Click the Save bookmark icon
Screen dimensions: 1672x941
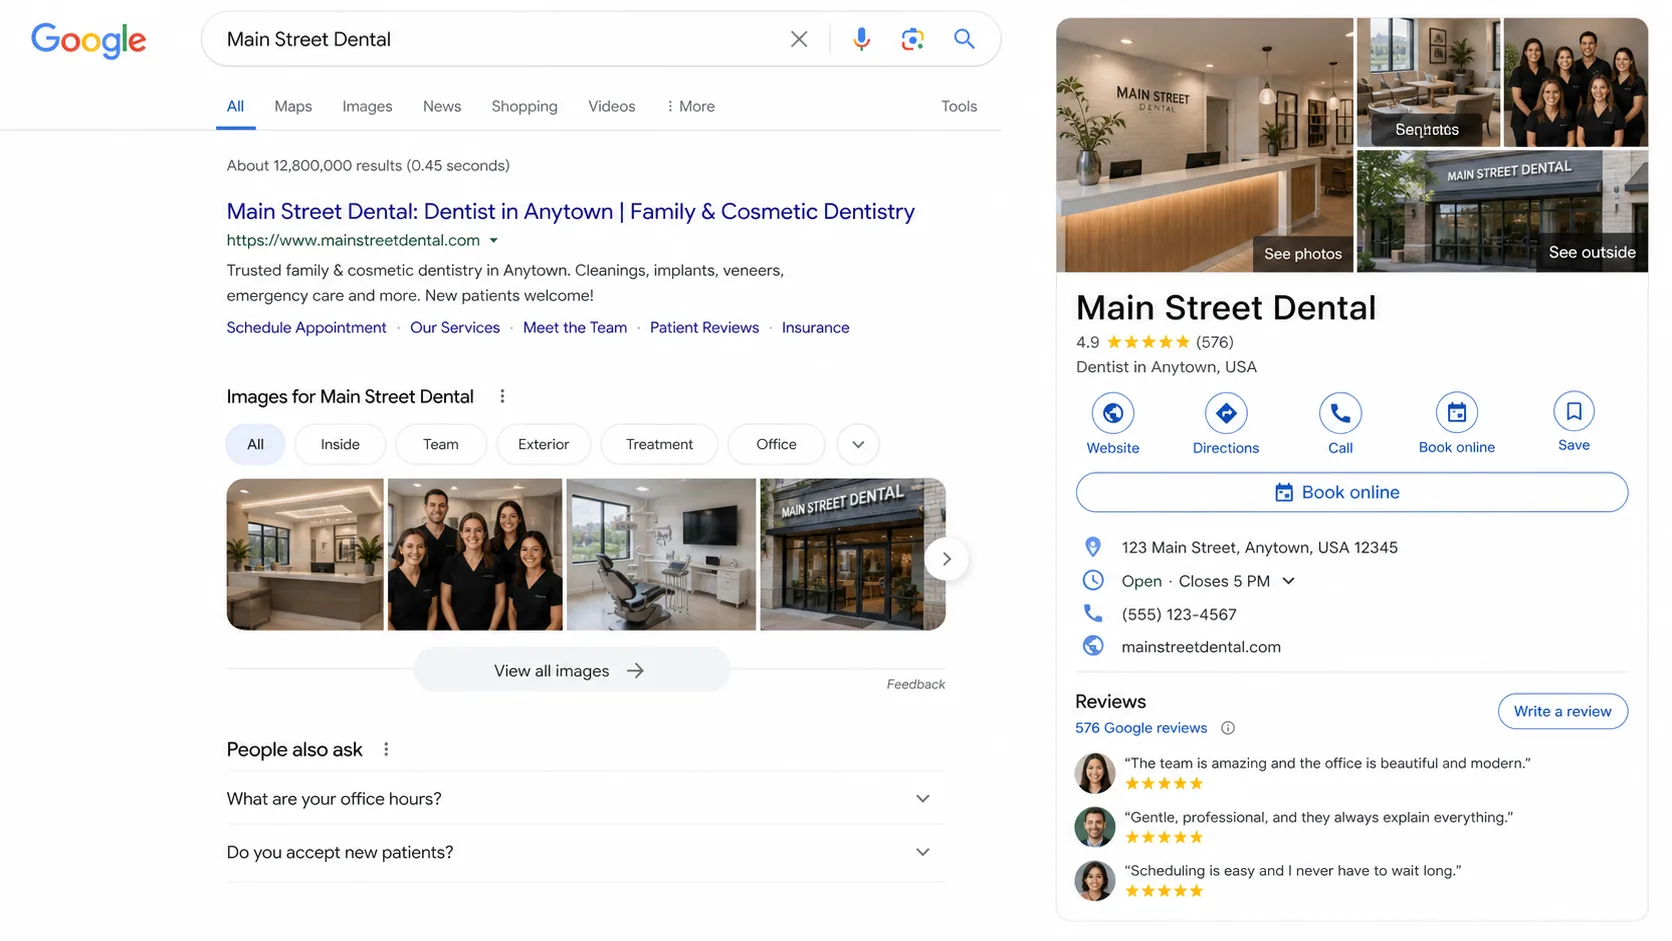[x=1574, y=411]
